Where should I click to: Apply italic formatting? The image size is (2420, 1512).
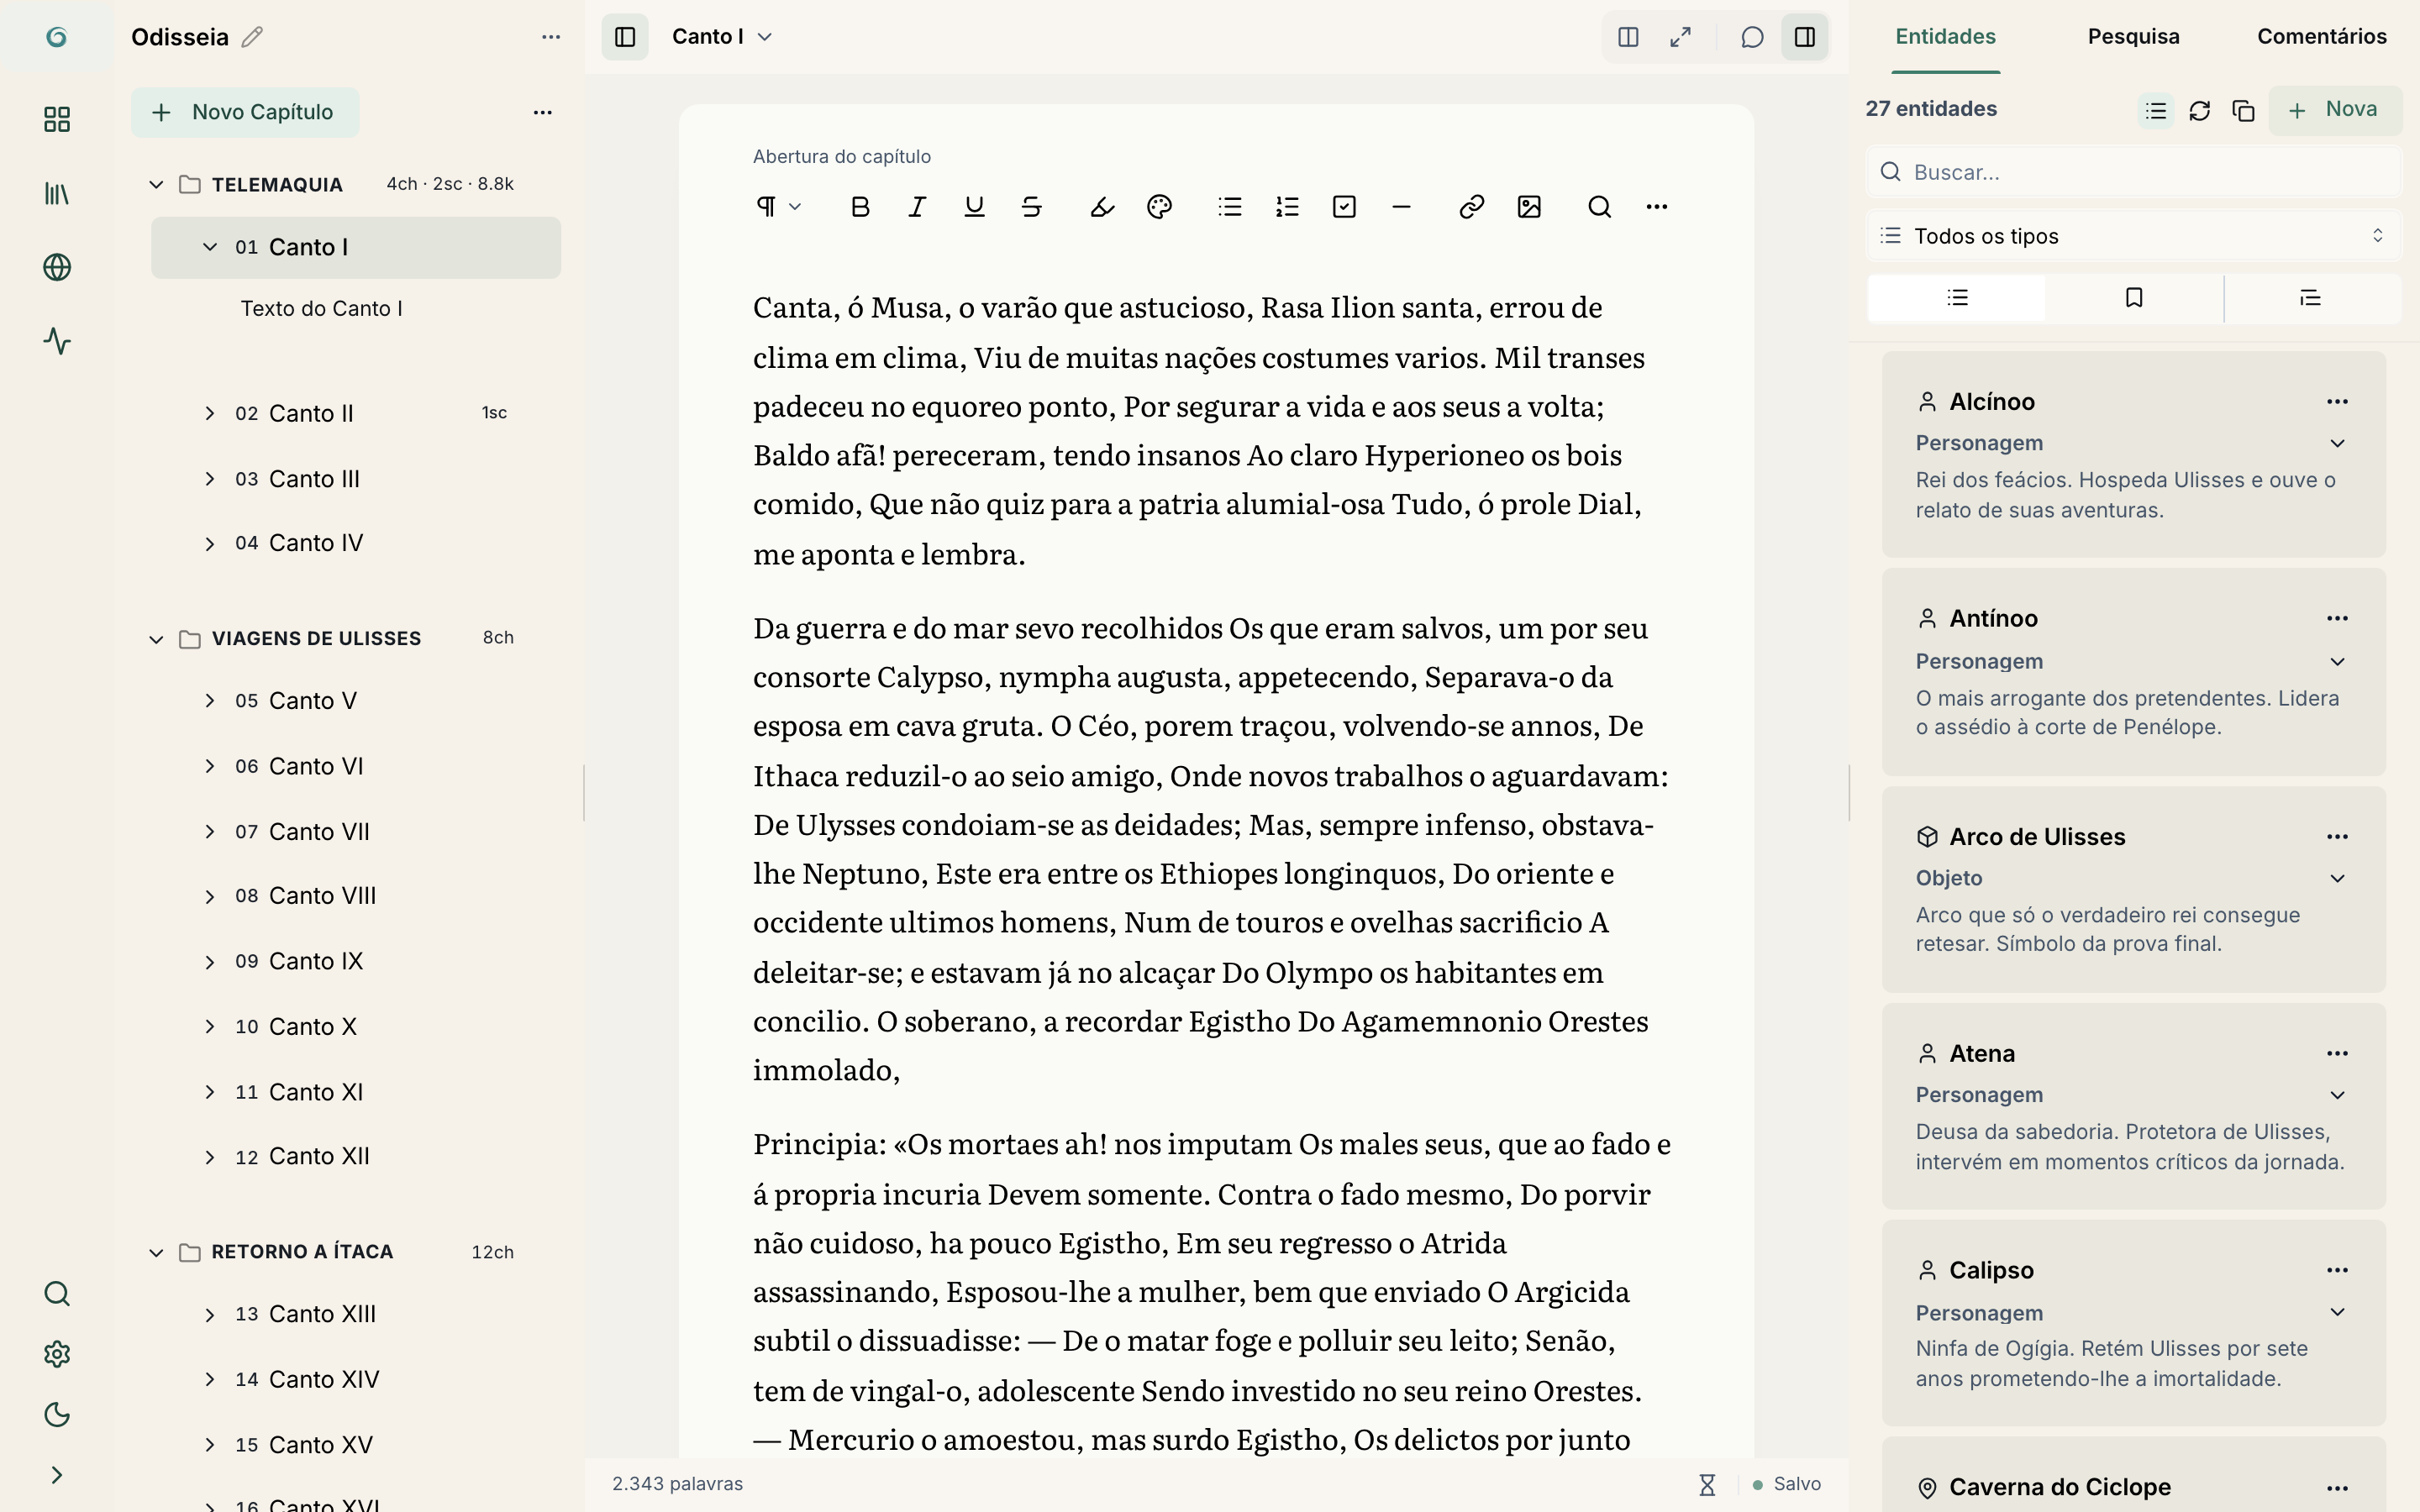[916, 207]
